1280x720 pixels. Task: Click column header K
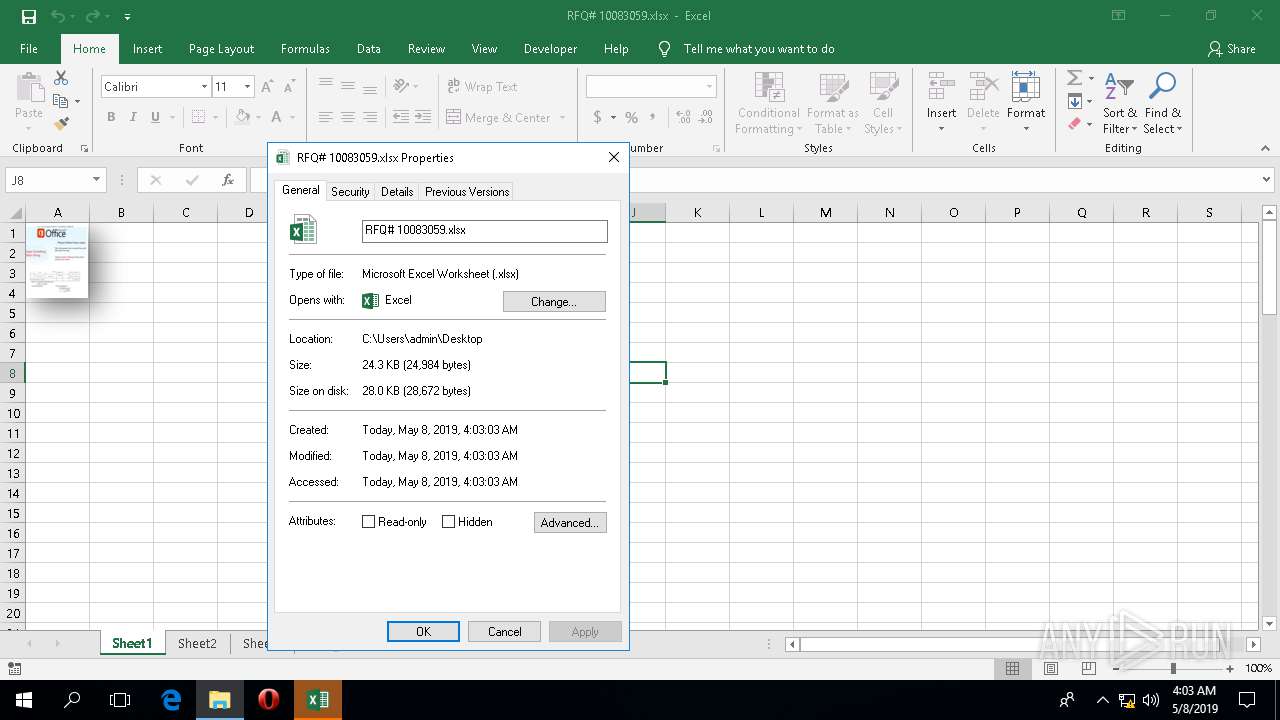click(697, 212)
